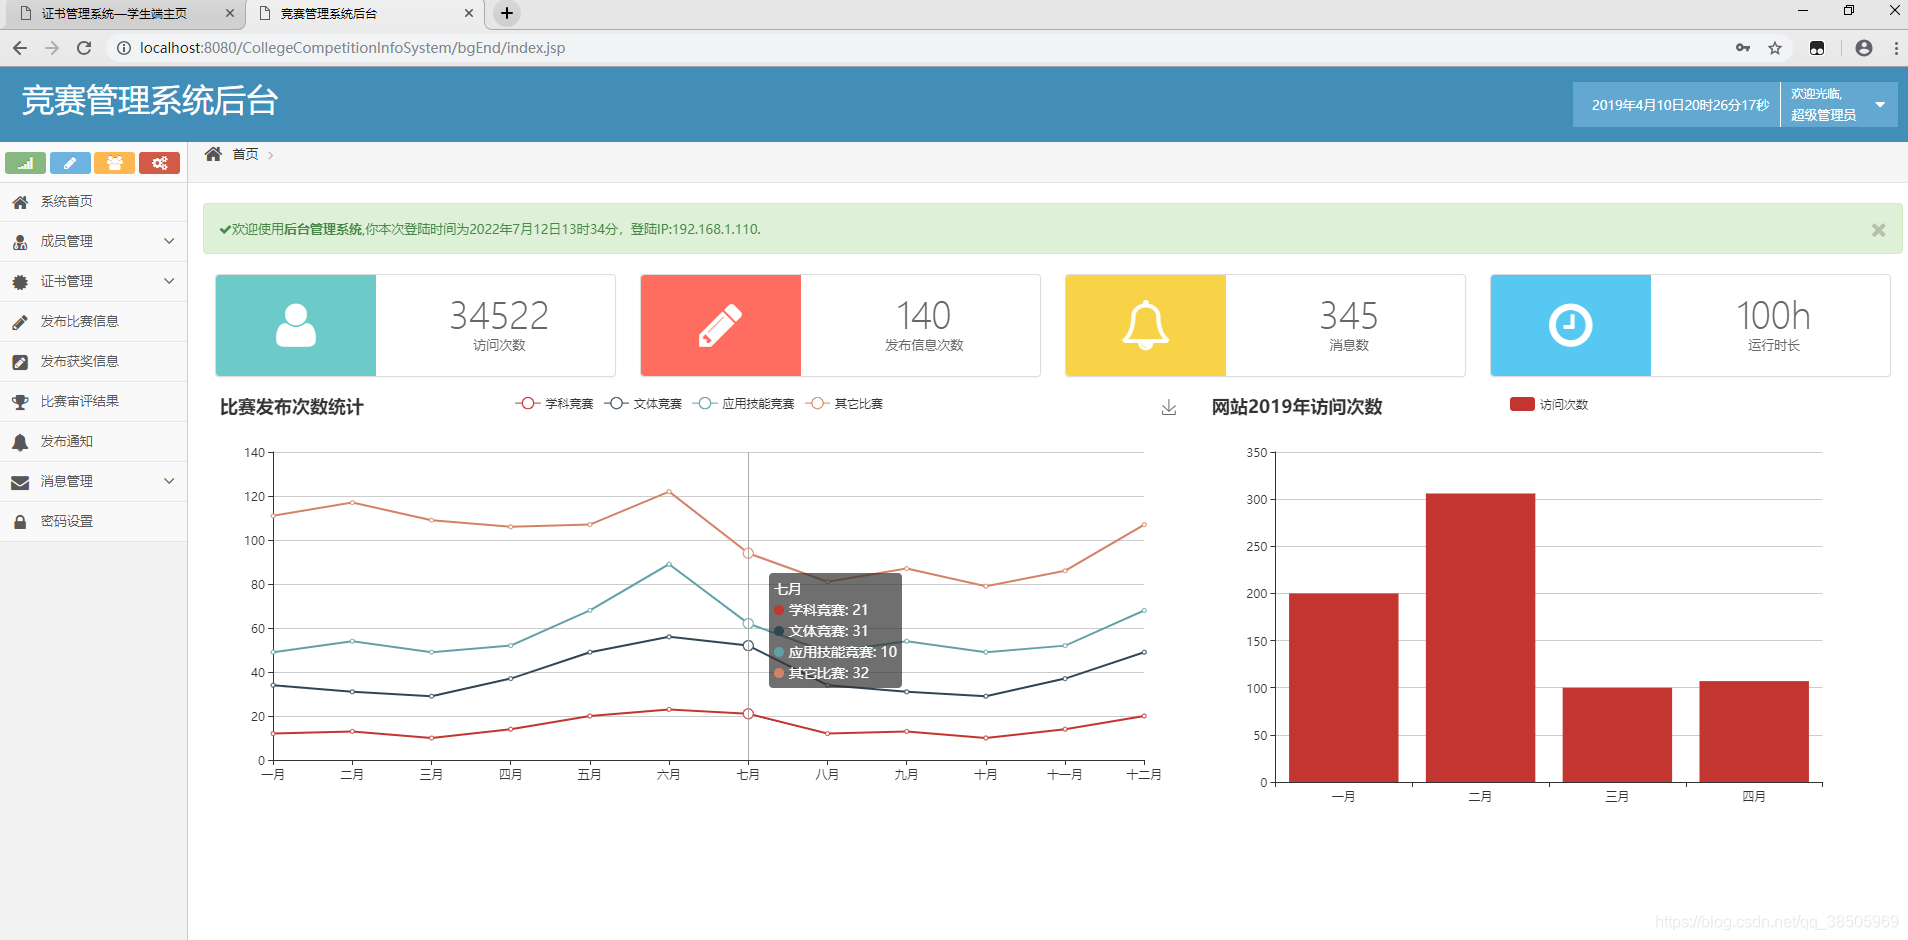The width and height of the screenshot is (1908, 940).
Task: Expand the 成员管理 submenu chevron
Action: (x=169, y=241)
